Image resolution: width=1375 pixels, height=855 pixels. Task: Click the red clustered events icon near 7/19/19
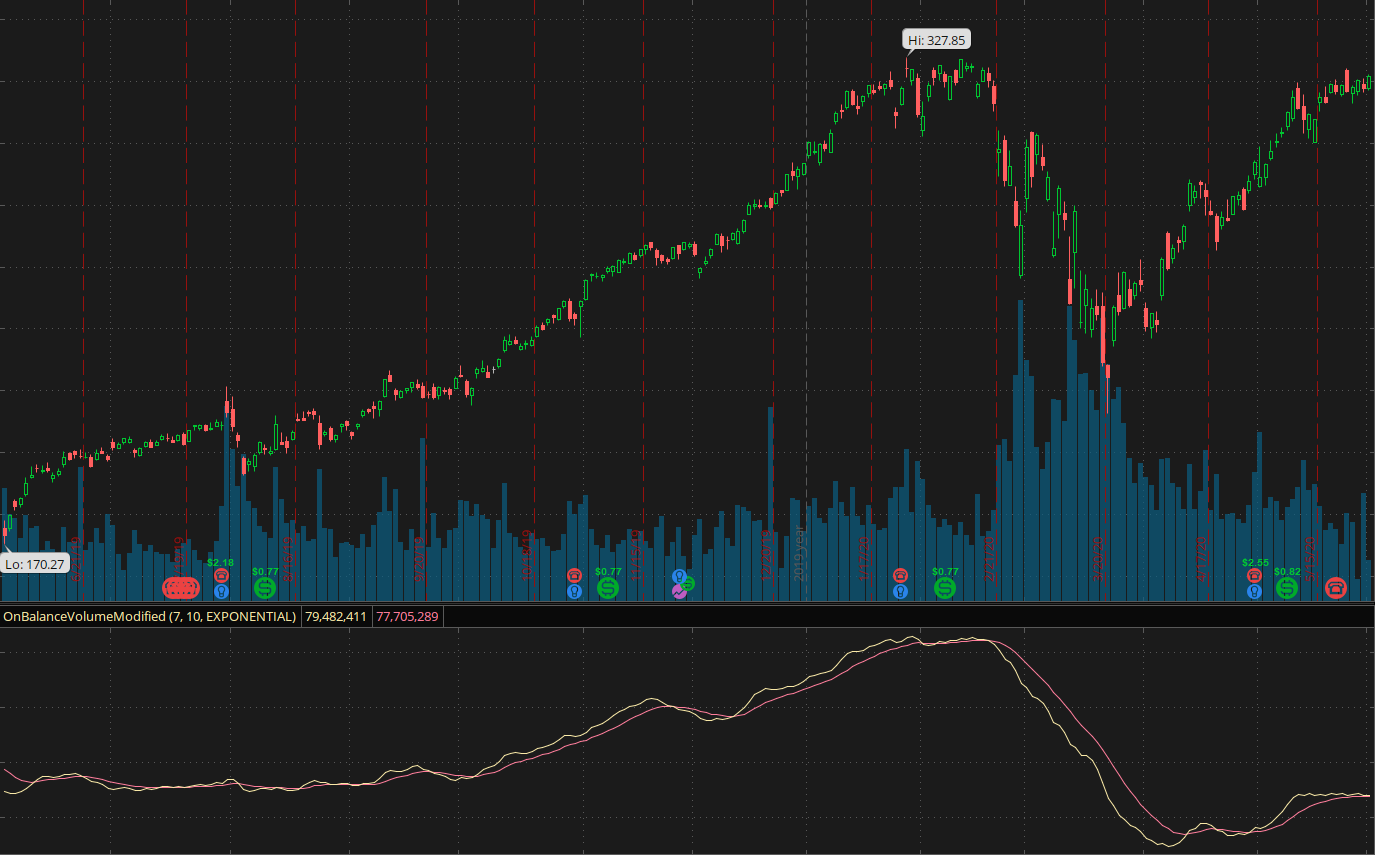[181, 588]
